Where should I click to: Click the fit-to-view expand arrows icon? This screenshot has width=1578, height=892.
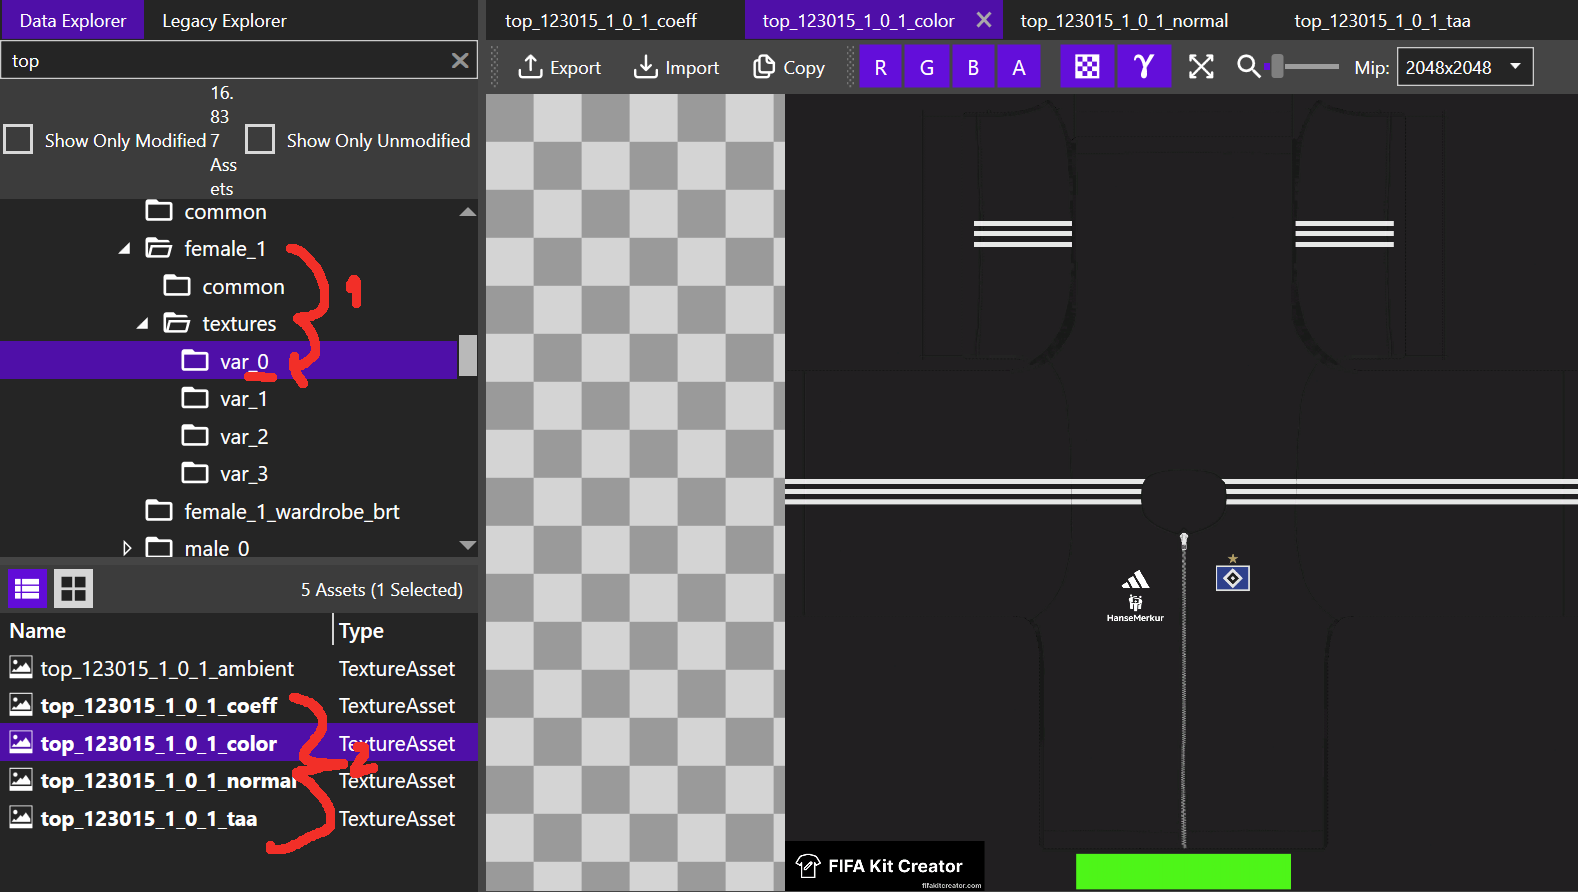click(x=1201, y=68)
